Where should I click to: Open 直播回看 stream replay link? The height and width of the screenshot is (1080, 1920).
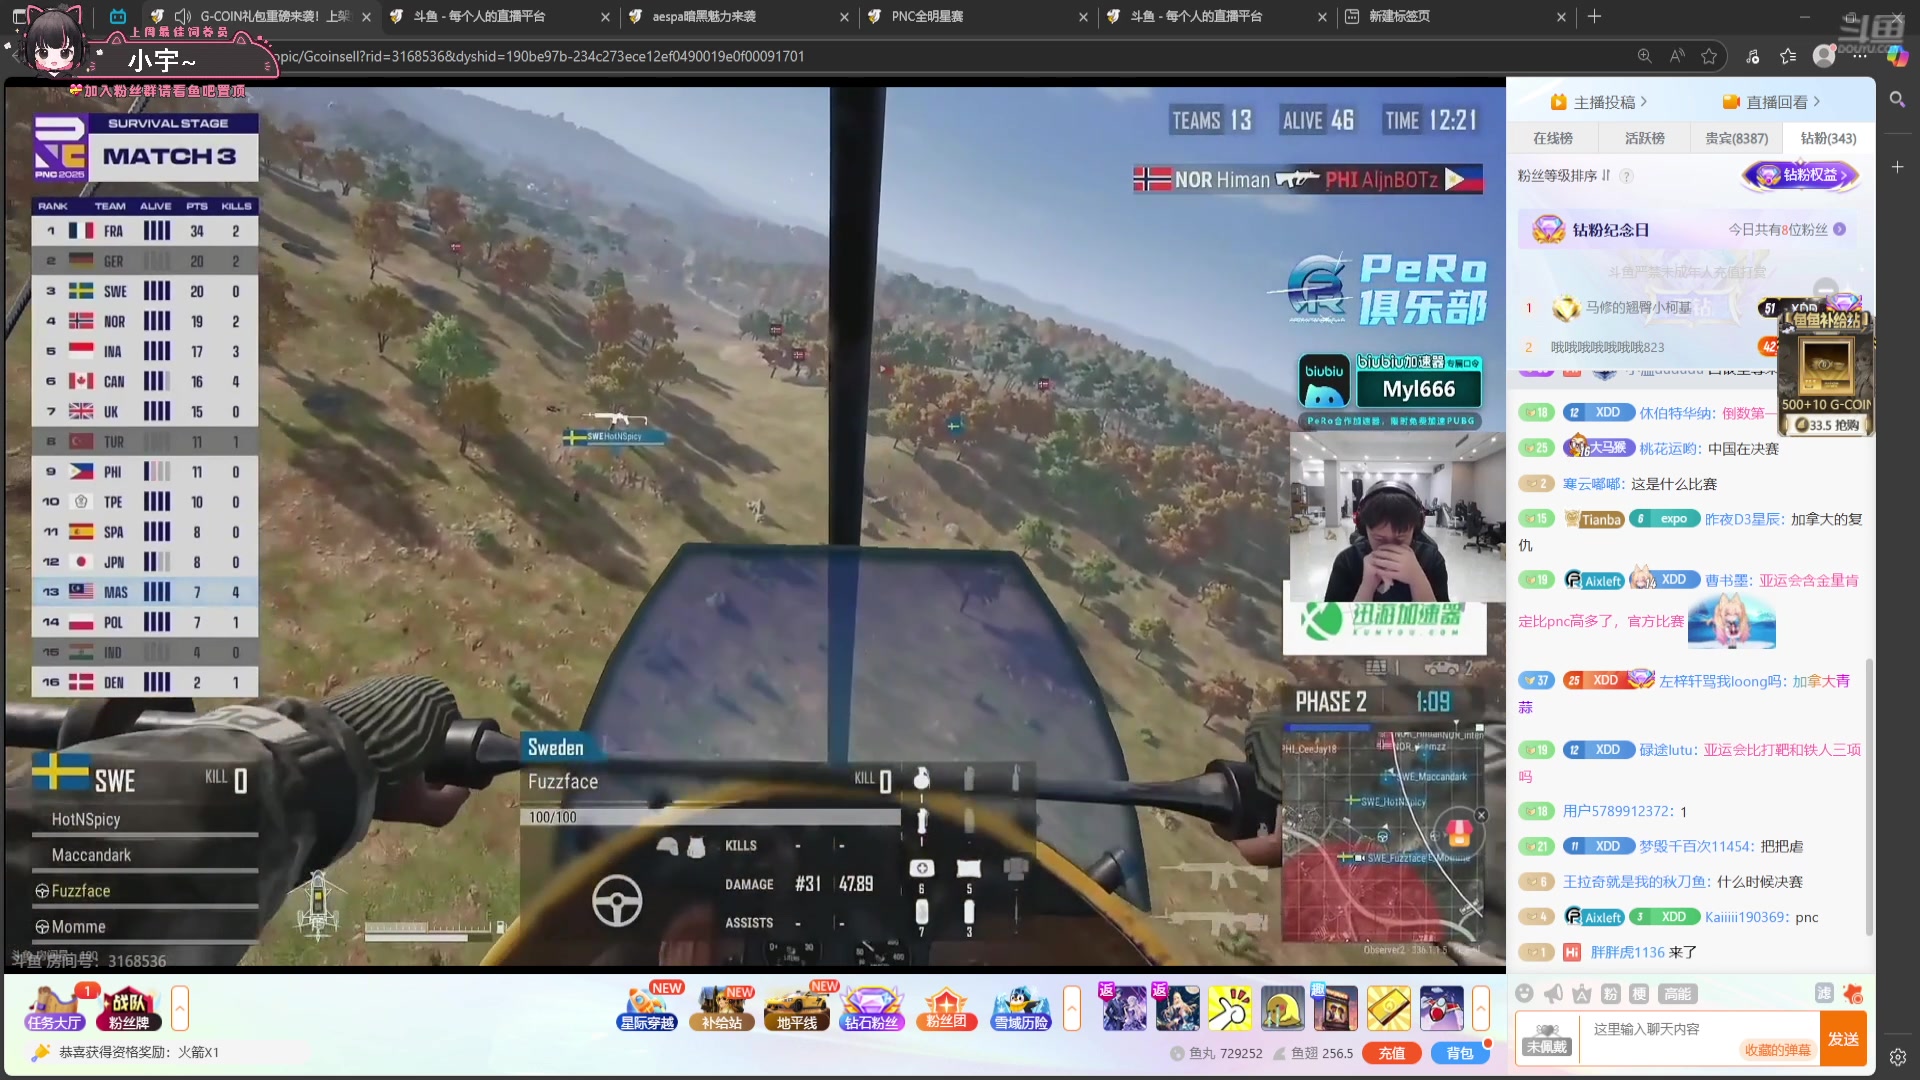(1771, 102)
